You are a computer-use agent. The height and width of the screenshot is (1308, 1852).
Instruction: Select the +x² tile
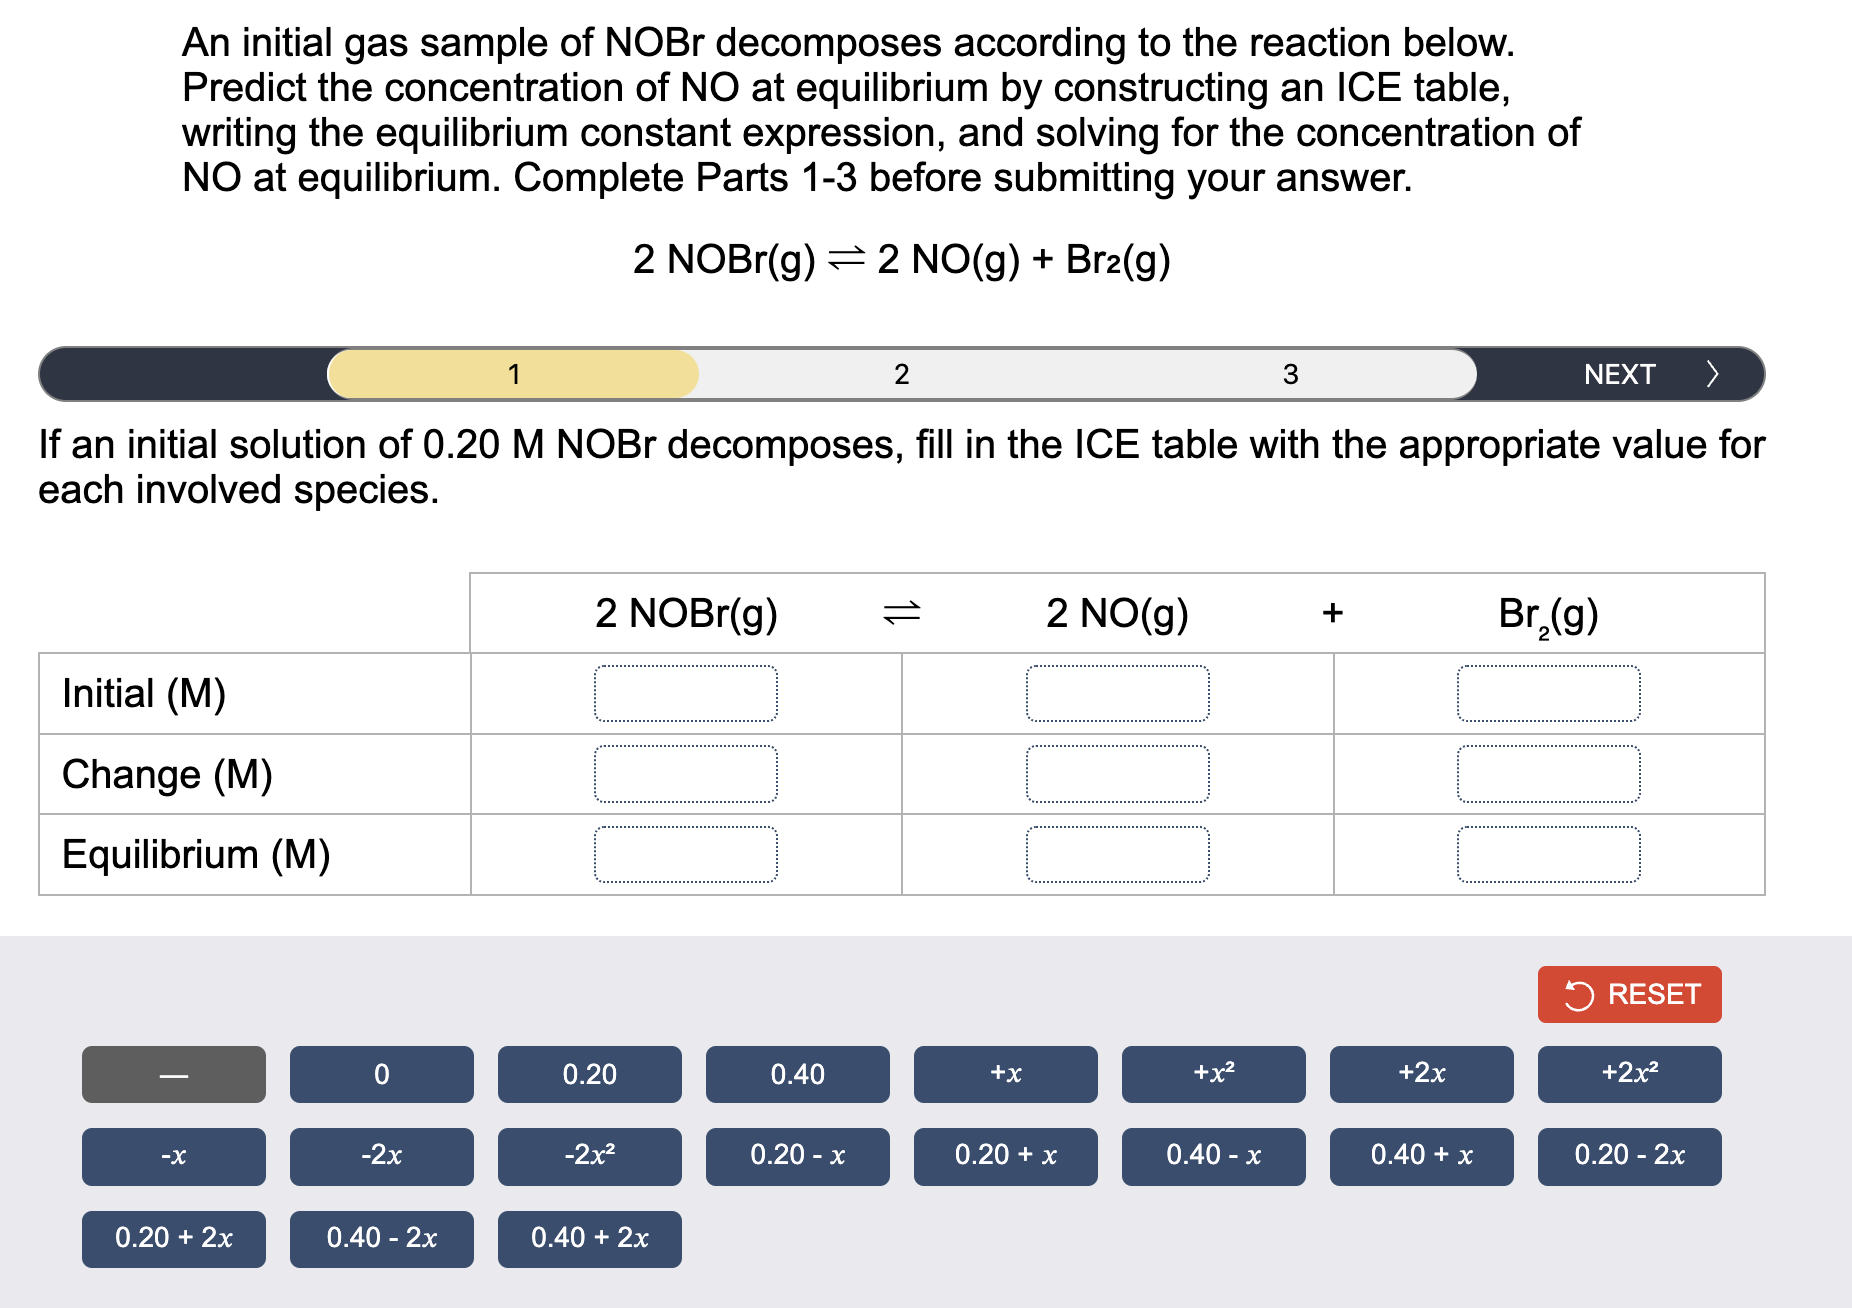1212,1074
